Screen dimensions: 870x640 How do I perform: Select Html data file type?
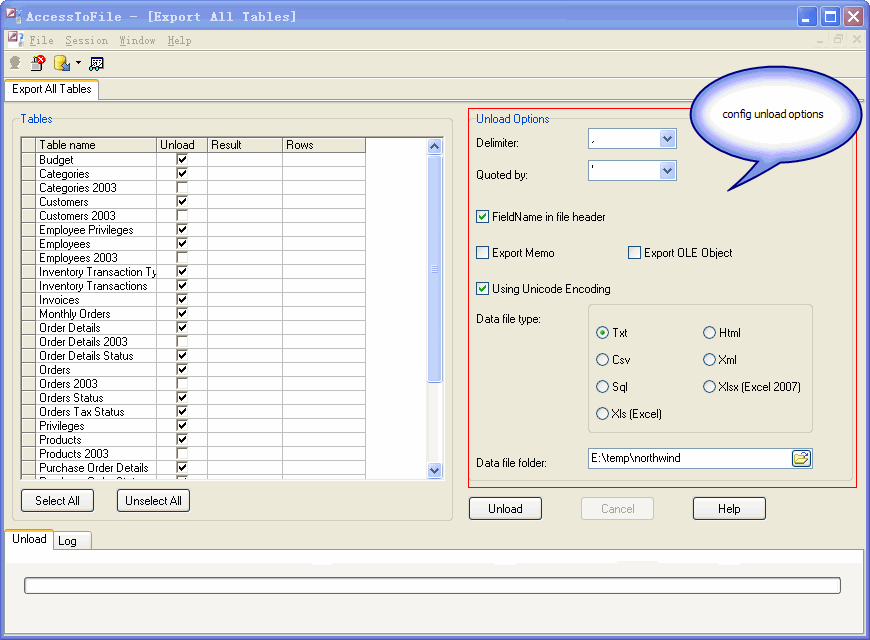[x=709, y=333]
